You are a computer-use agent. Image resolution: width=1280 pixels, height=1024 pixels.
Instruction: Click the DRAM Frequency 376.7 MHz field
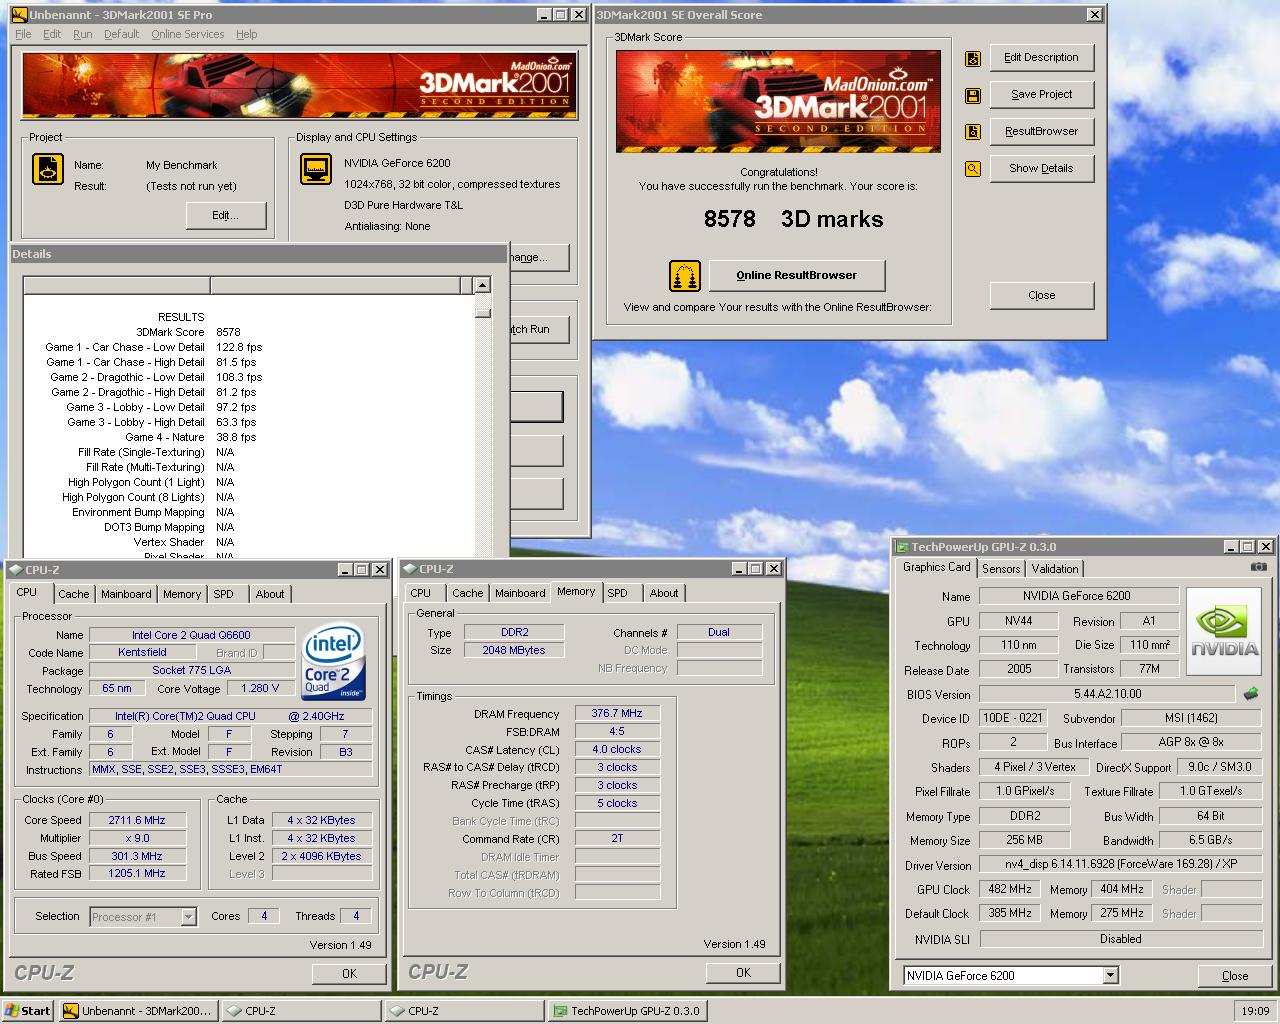click(617, 714)
